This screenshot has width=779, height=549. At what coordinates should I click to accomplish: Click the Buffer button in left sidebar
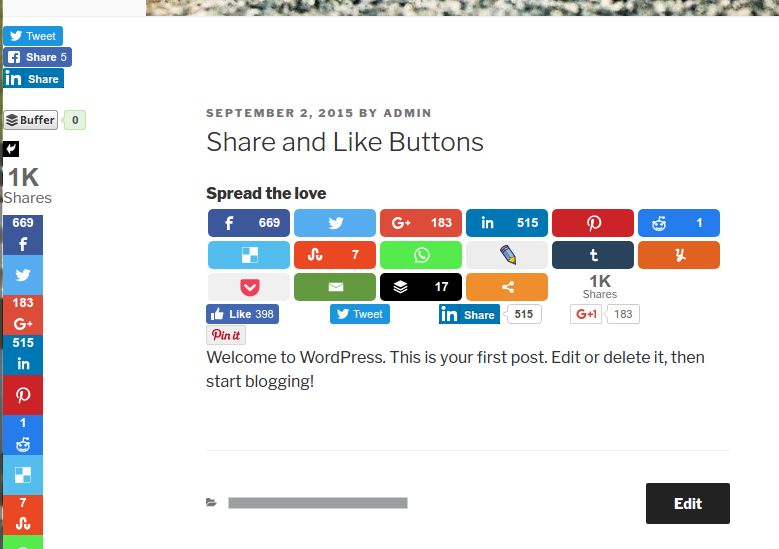(x=31, y=120)
